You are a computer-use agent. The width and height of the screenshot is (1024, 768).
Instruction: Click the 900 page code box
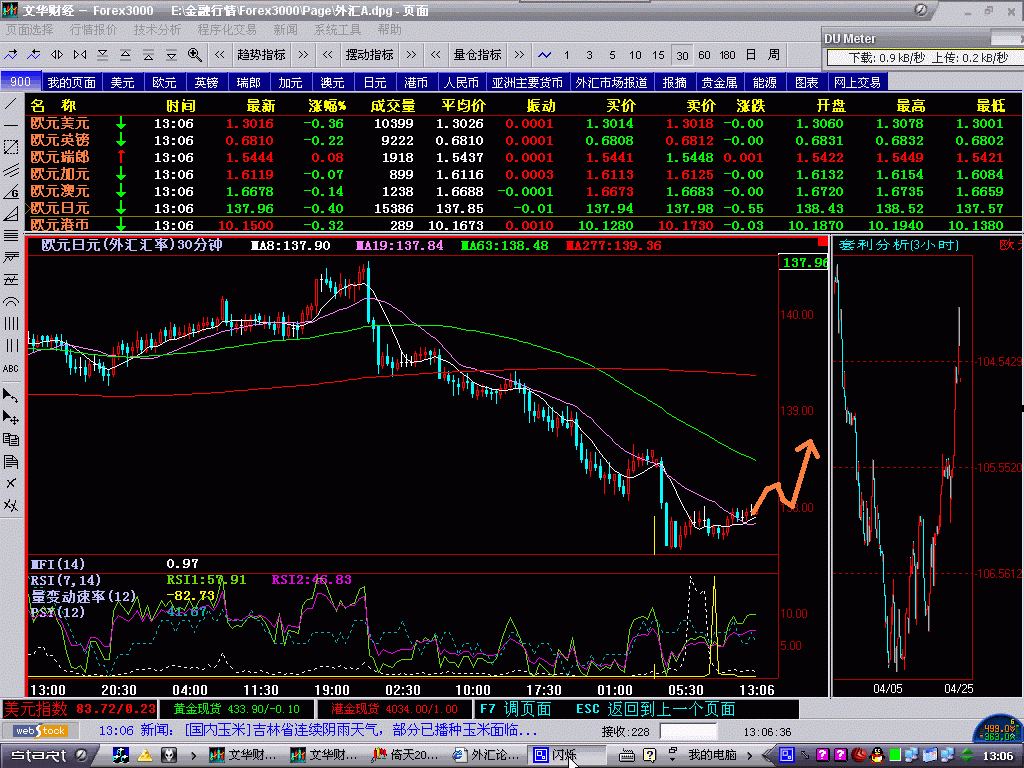click(21, 82)
